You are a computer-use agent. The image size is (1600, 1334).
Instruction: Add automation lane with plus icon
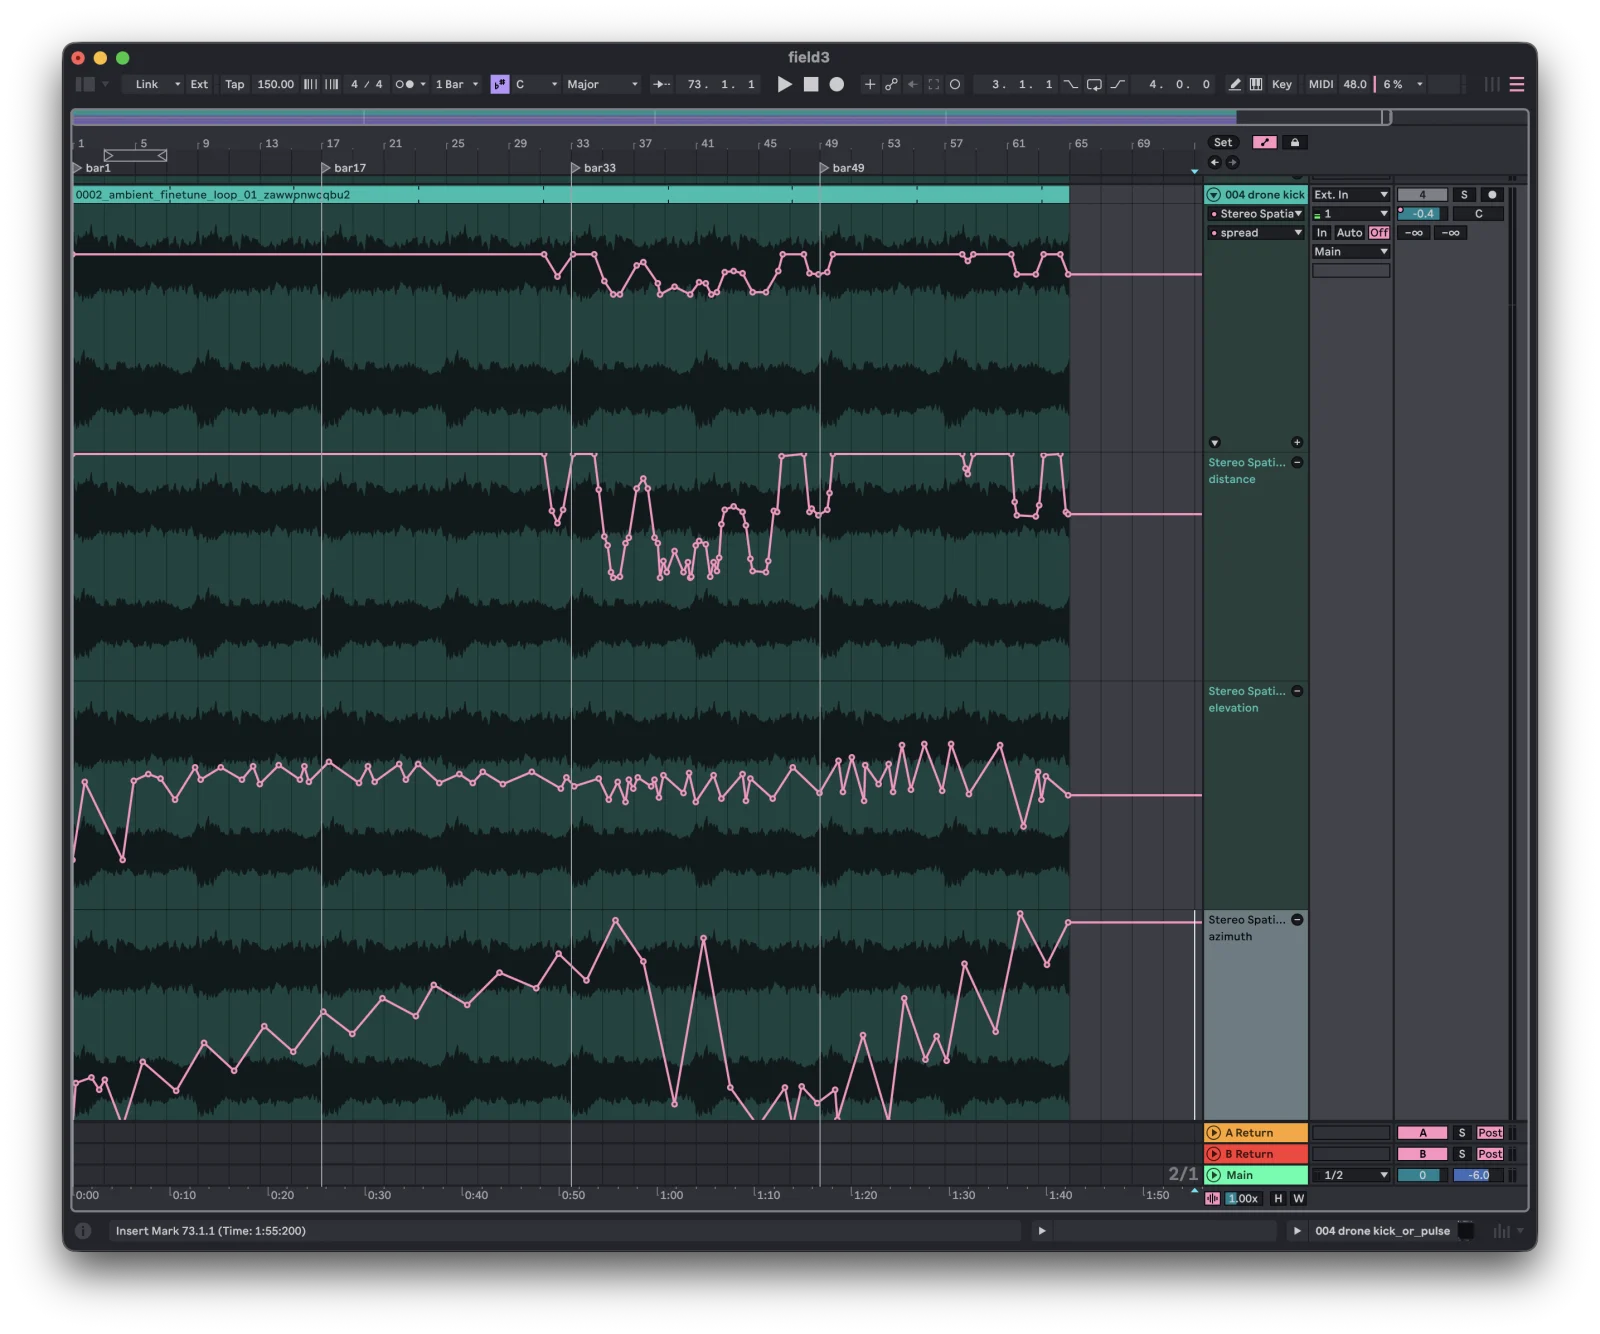(1297, 442)
